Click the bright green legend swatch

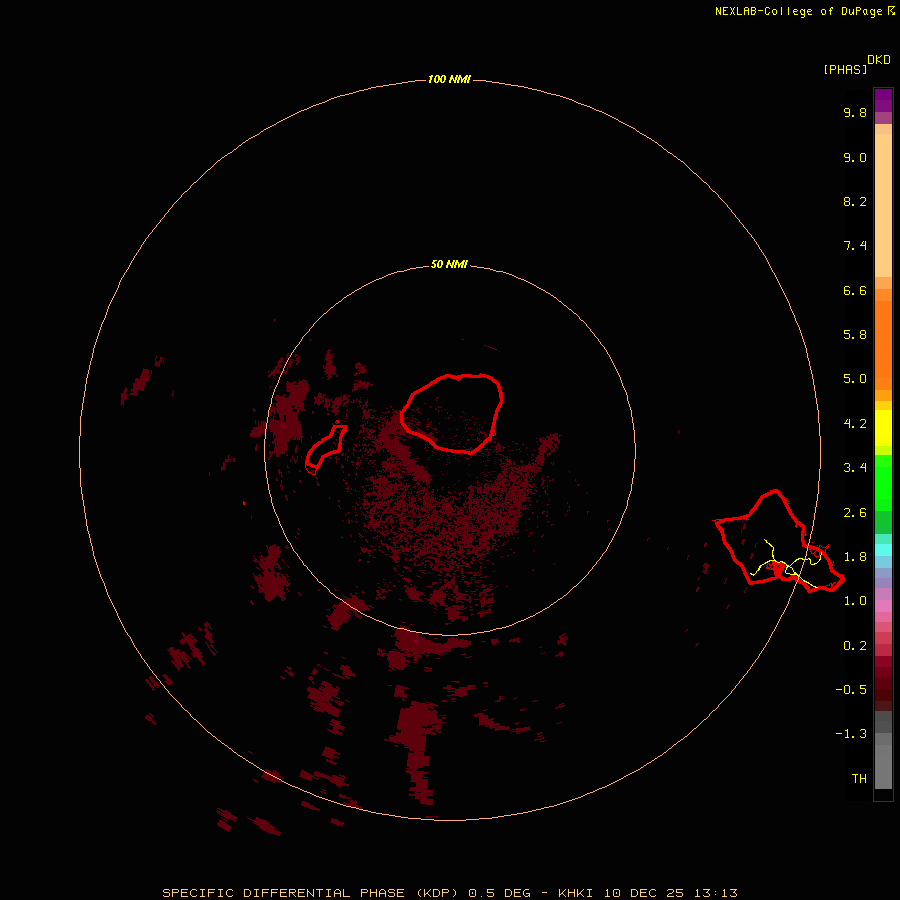(x=883, y=482)
